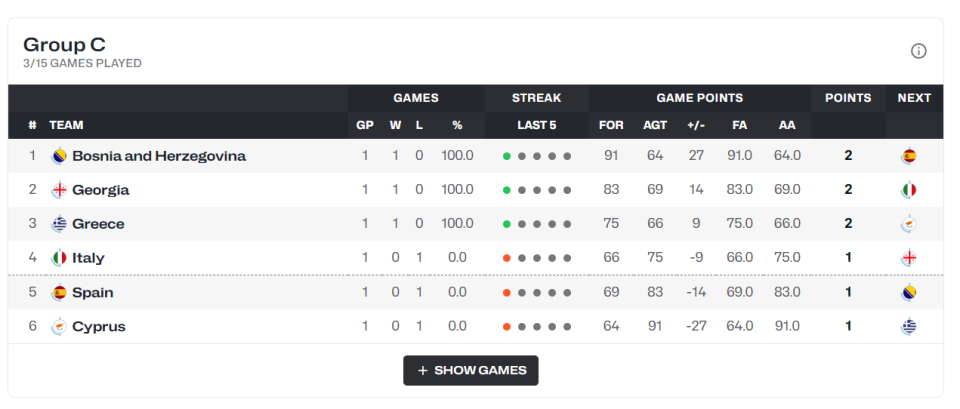Click Bosnia flag in Spain's Next column

(x=908, y=293)
